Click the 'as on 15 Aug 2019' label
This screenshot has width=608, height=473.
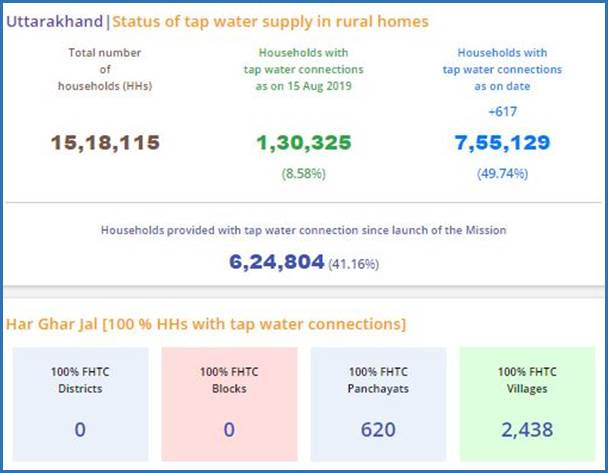coord(304,88)
